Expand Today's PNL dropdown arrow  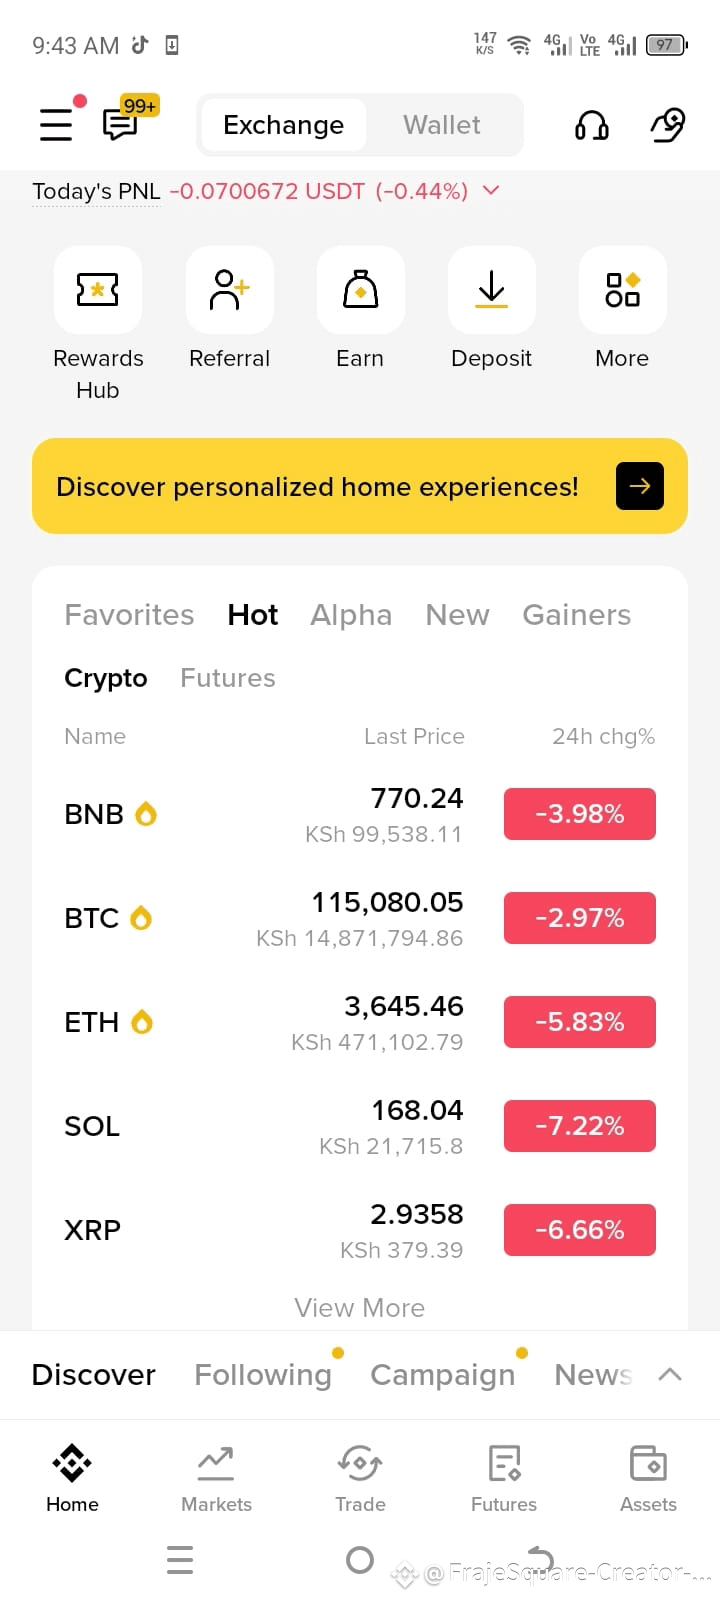[491, 190]
